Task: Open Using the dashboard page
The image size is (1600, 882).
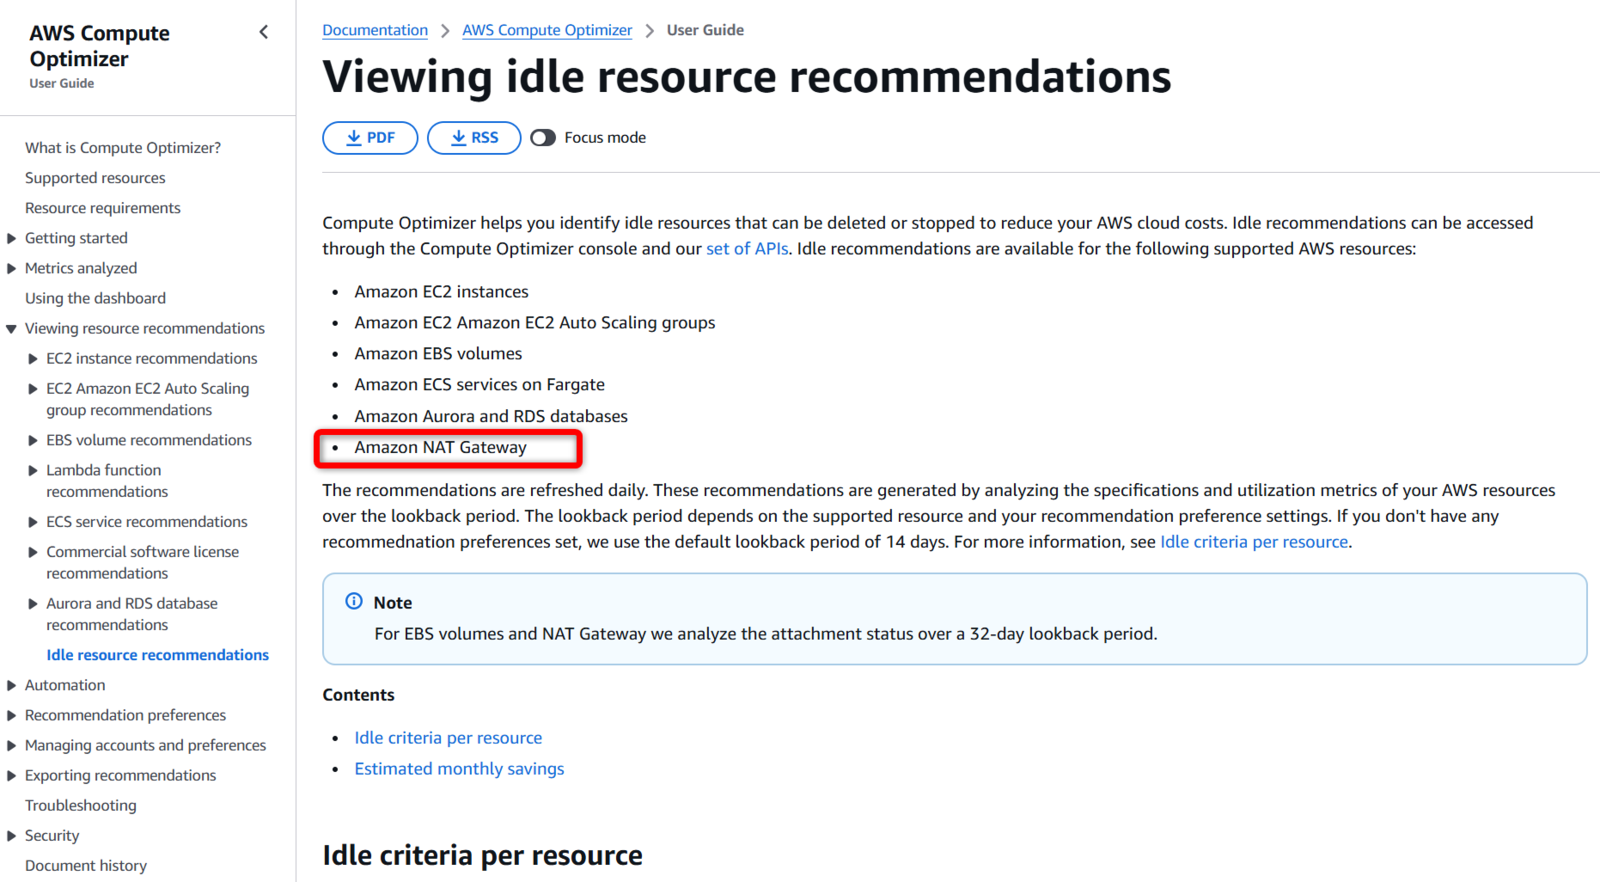Action: (x=95, y=298)
